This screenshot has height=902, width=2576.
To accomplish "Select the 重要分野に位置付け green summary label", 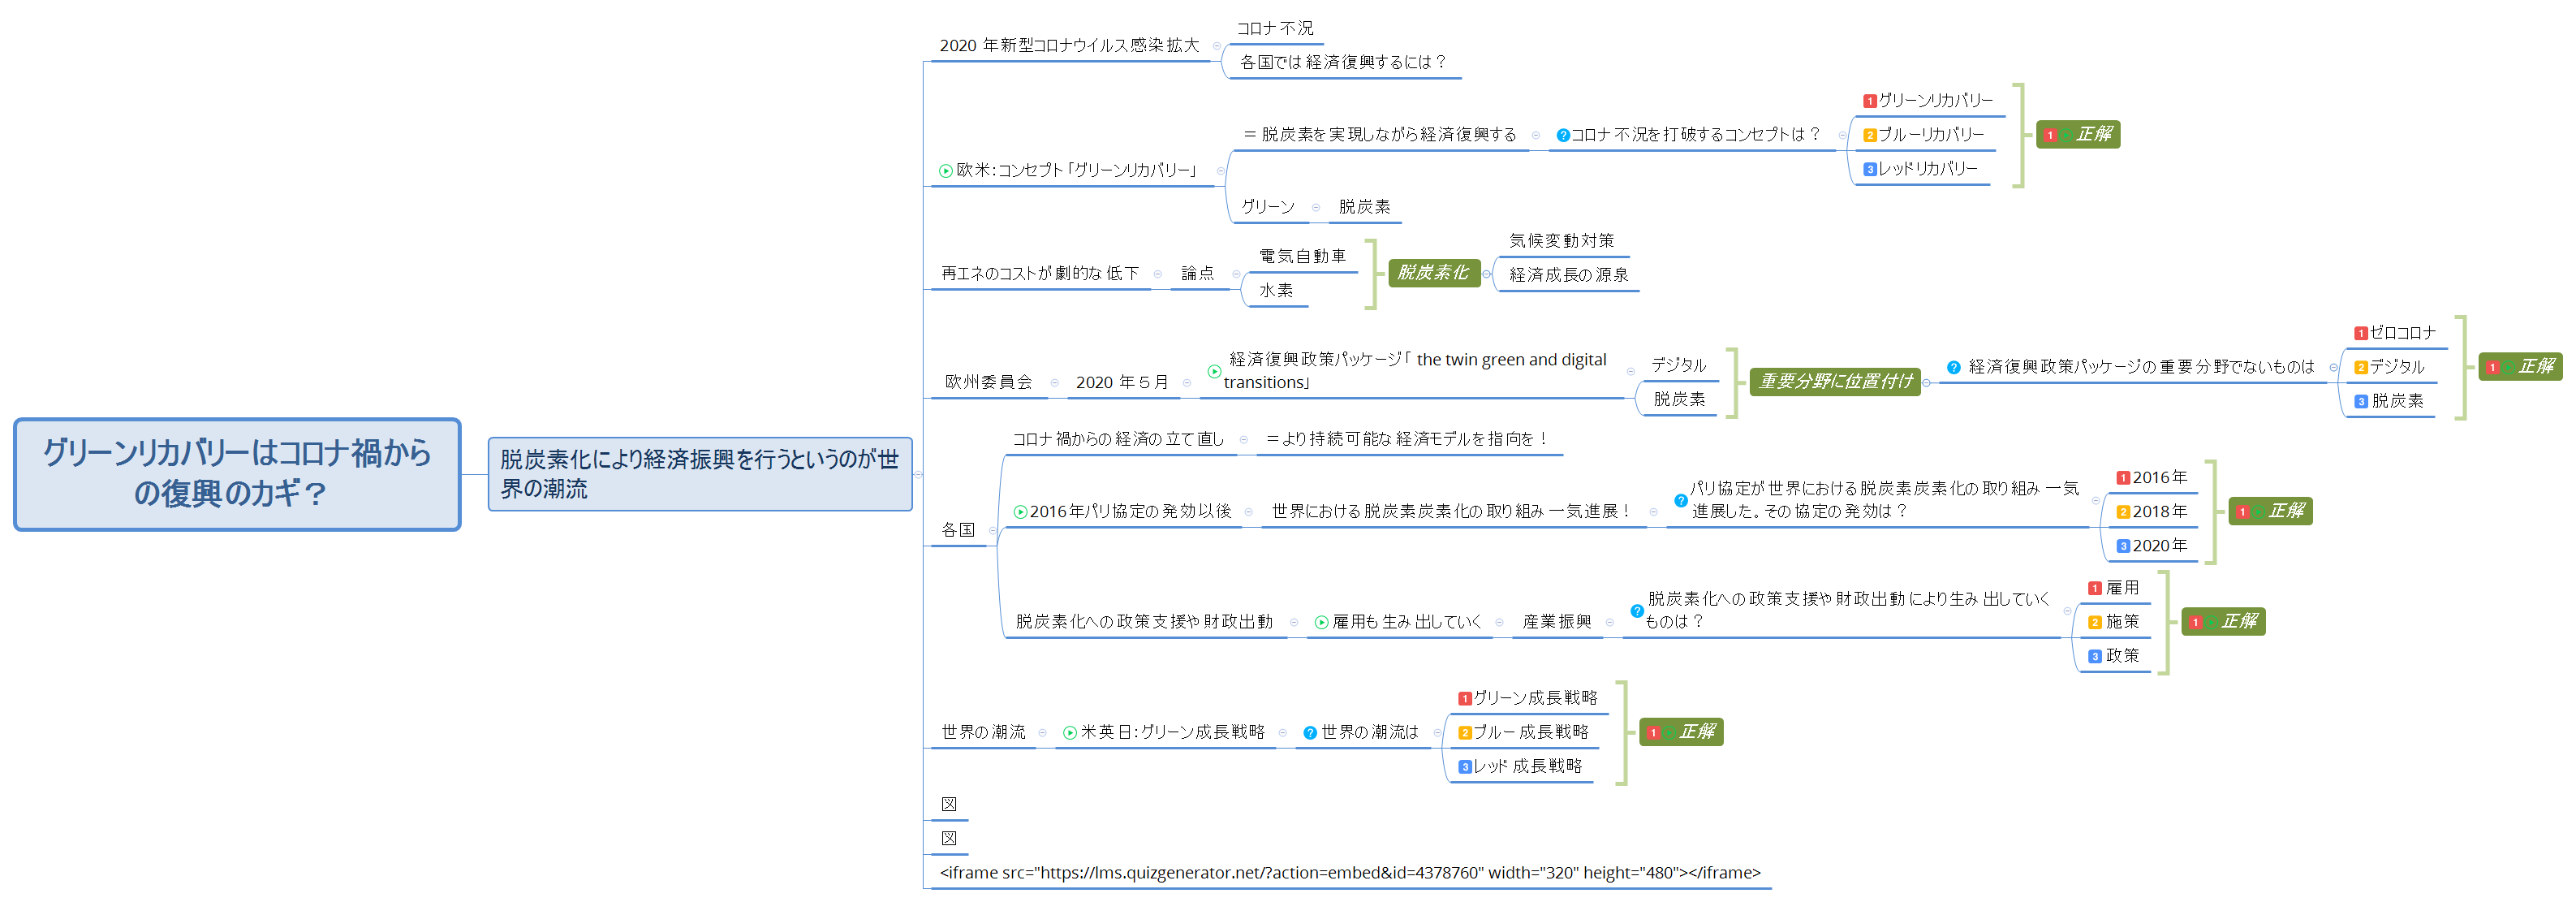I will click(1834, 381).
